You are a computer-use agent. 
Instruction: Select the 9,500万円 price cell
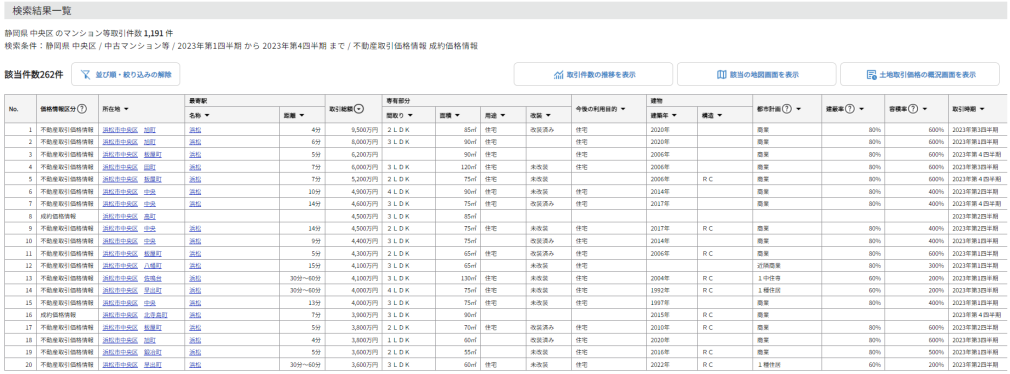354,129
